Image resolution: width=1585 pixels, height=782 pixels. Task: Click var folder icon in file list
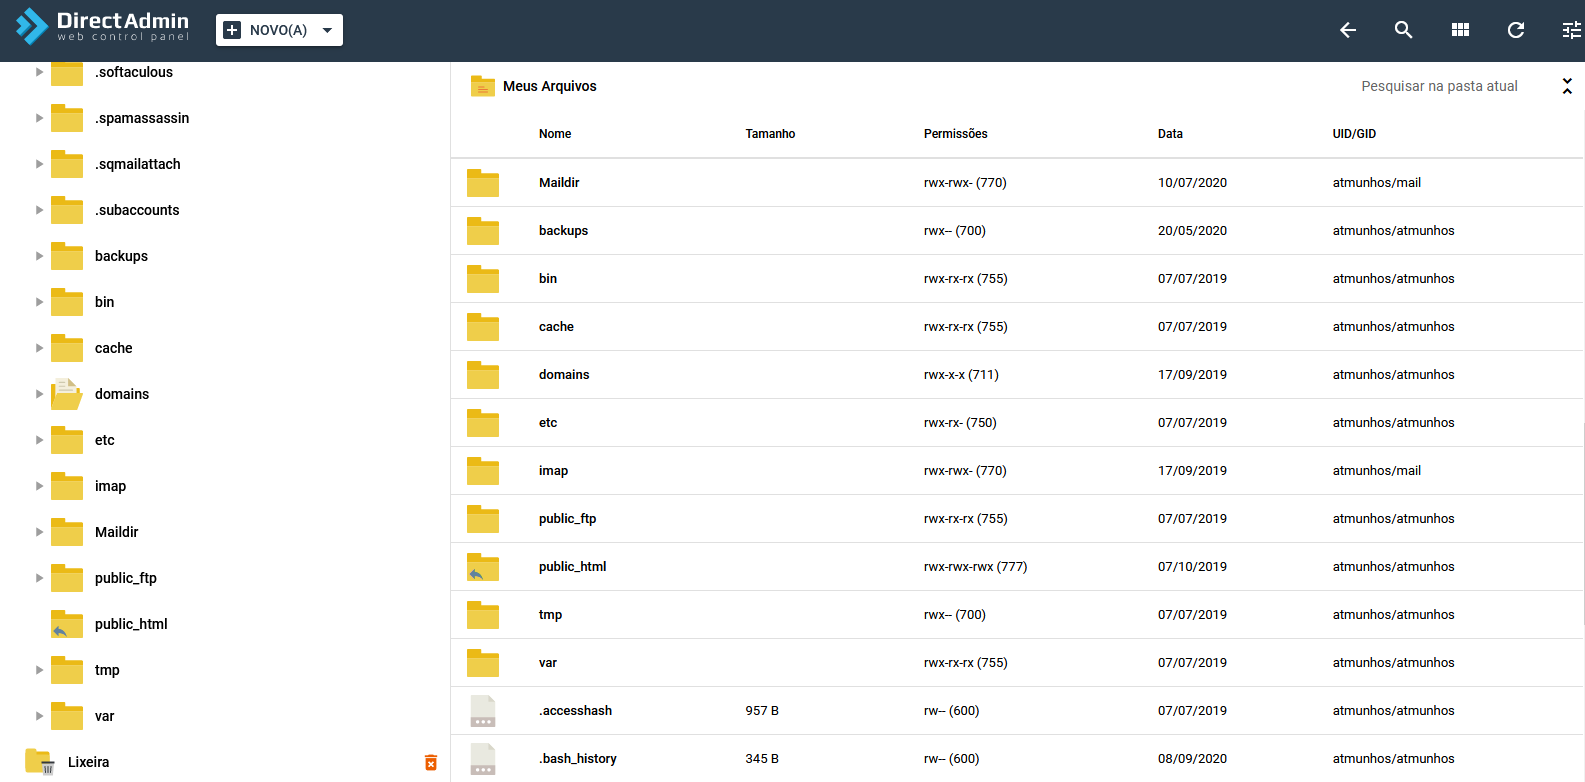click(483, 662)
